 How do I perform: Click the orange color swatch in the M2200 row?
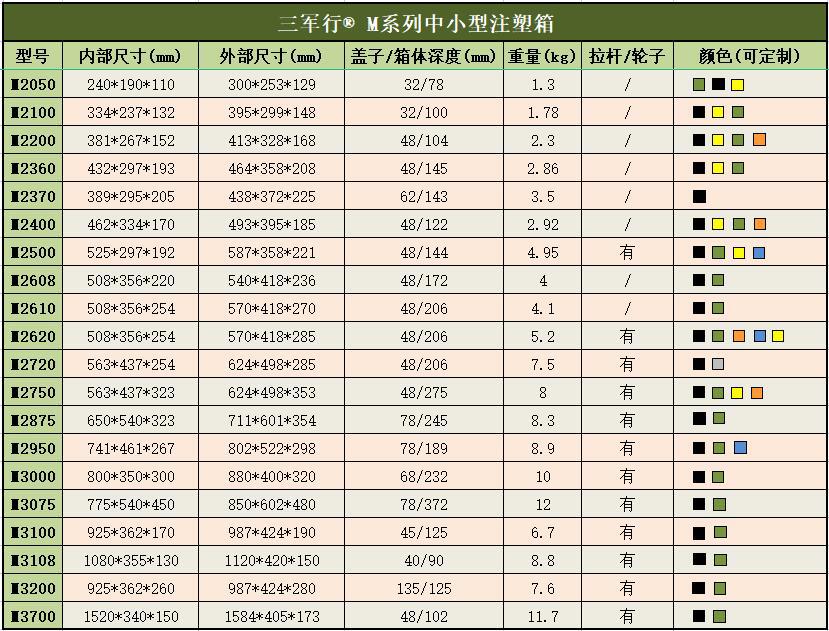(759, 140)
